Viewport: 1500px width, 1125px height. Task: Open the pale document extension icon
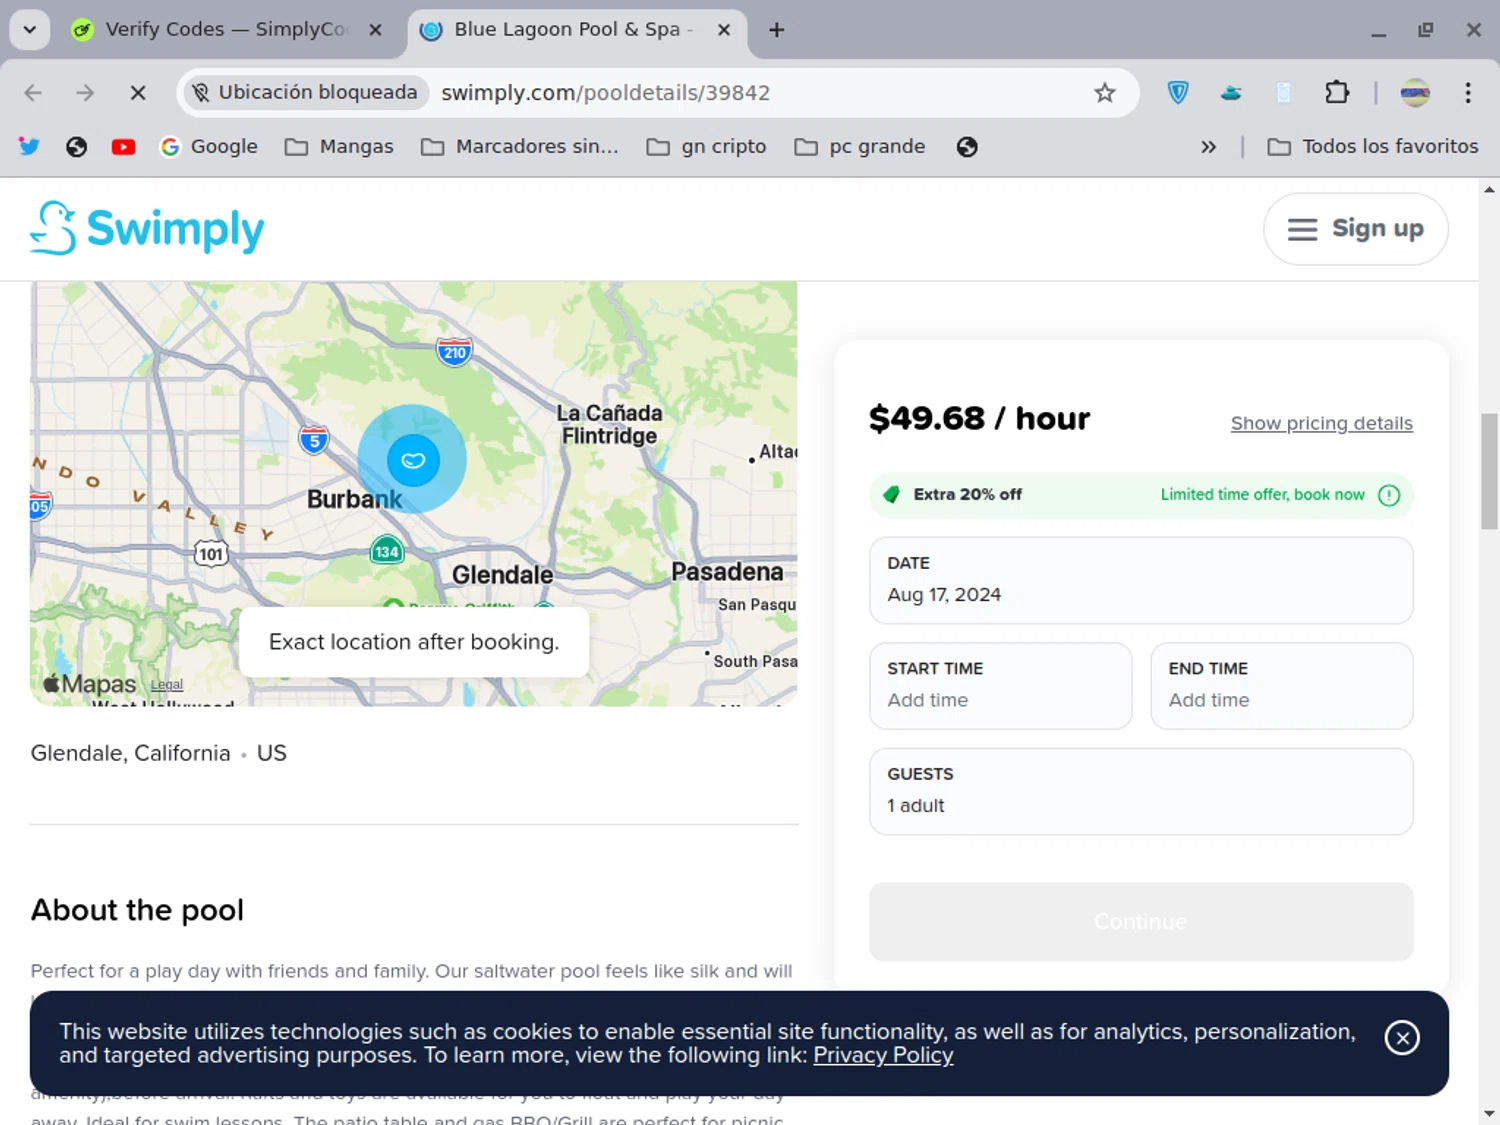point(1284,93)
